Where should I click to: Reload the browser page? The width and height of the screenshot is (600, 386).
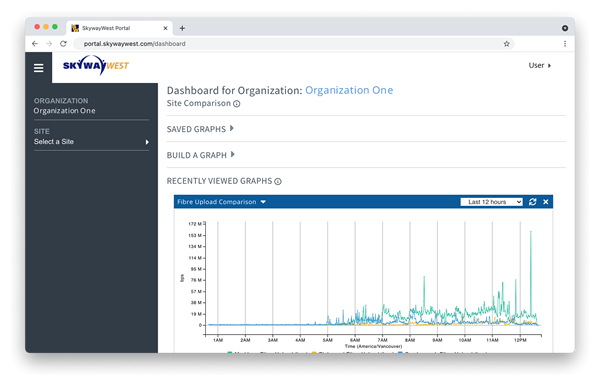click(63, 44)
